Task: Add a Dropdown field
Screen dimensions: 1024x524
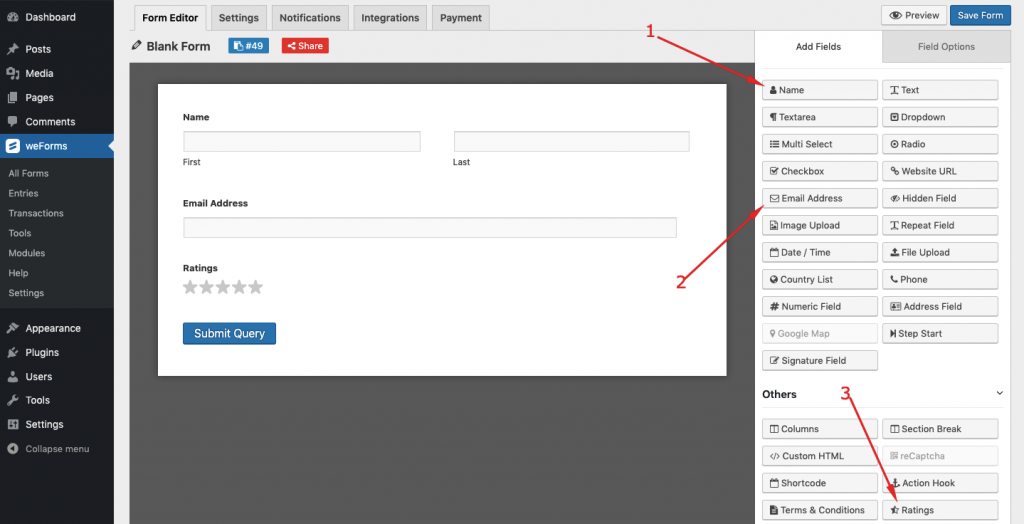Action: (940, 117)
